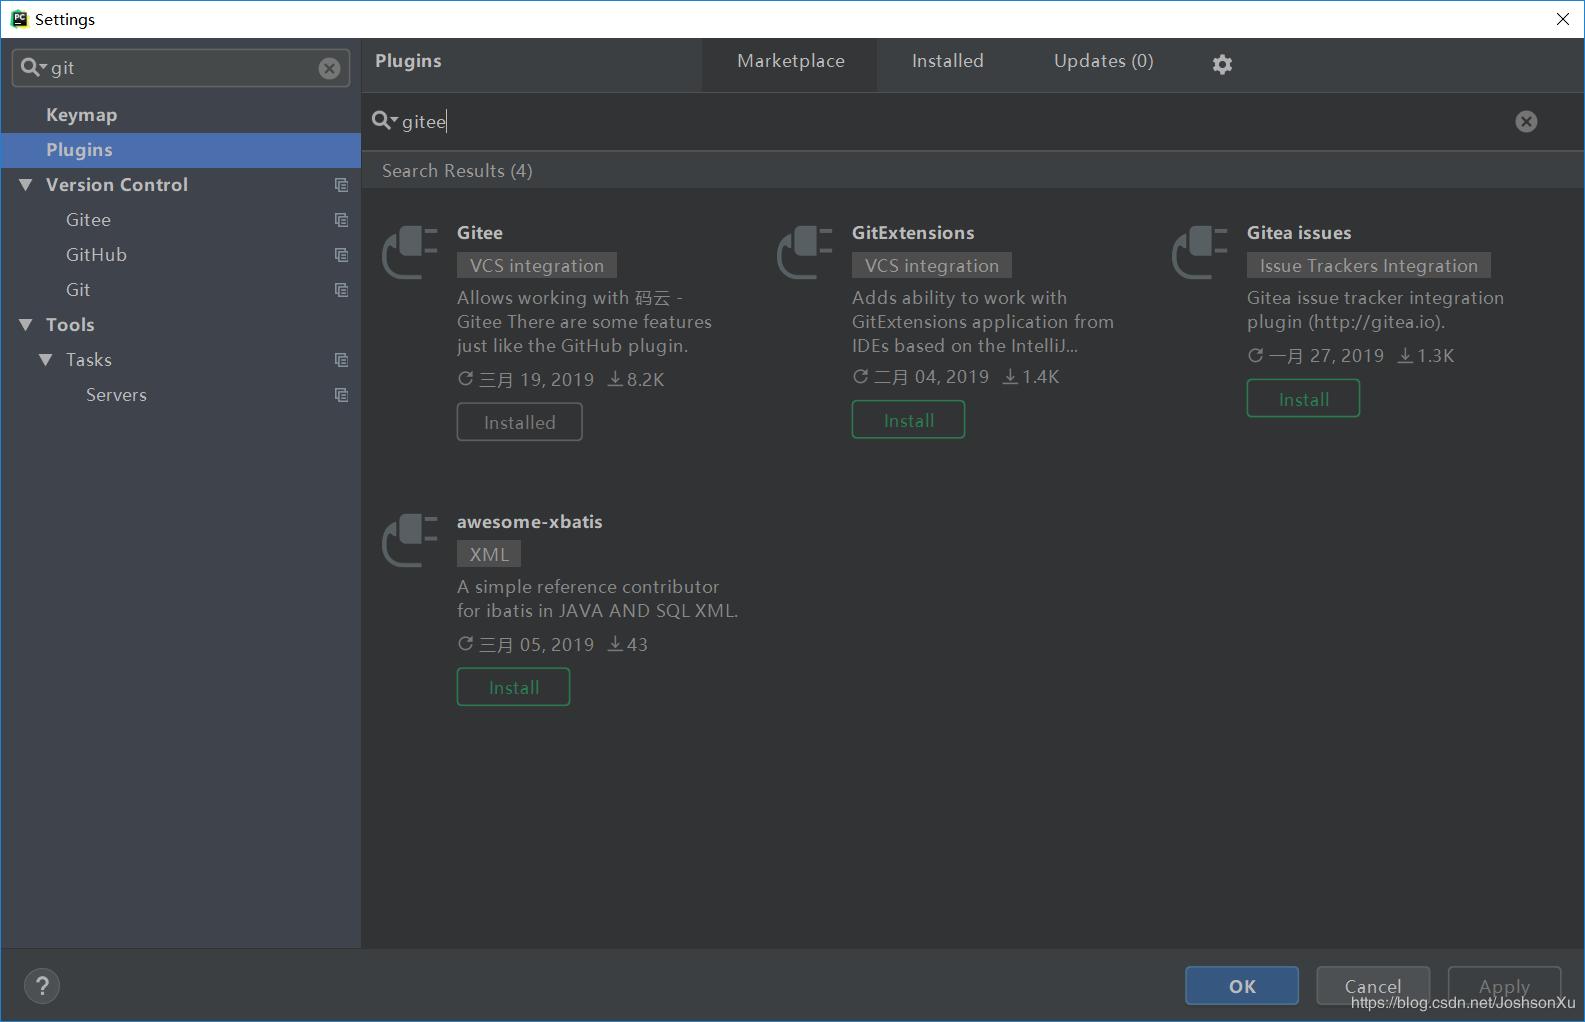Image resolution: width=1585 pixels, height=1022 pixels.
Task: Open the Gitee plugin title
Action: click(480, 233)
